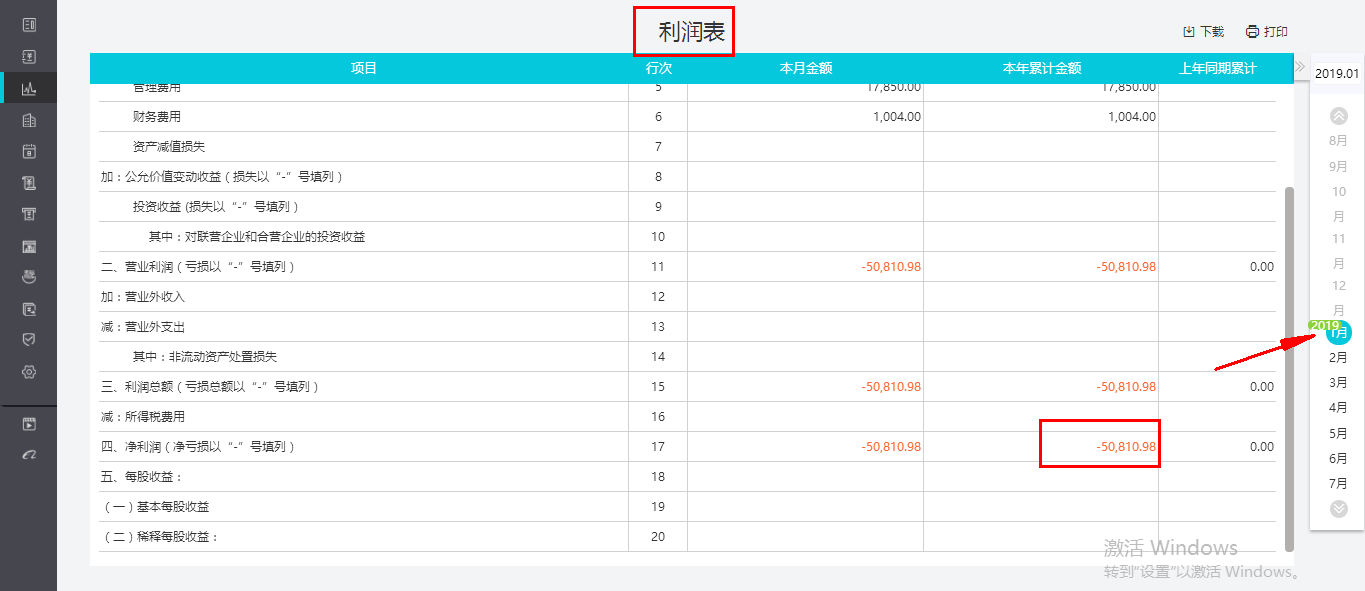Click the shield check sidebar icon

29,340
